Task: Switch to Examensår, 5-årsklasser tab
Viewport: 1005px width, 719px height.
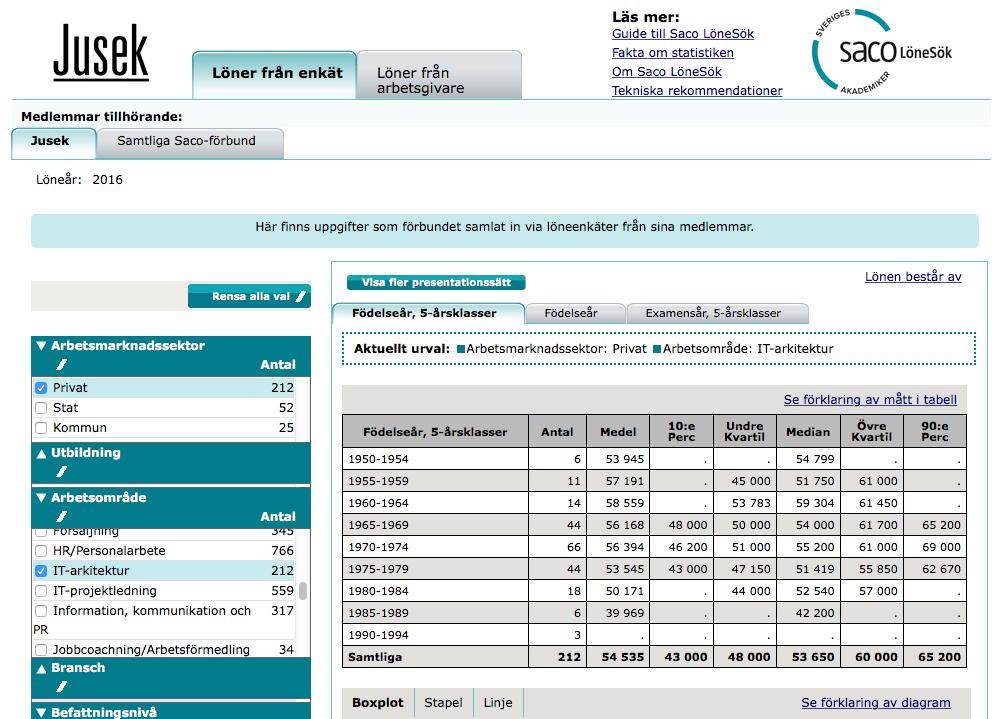Action: (x=717, y=313)
